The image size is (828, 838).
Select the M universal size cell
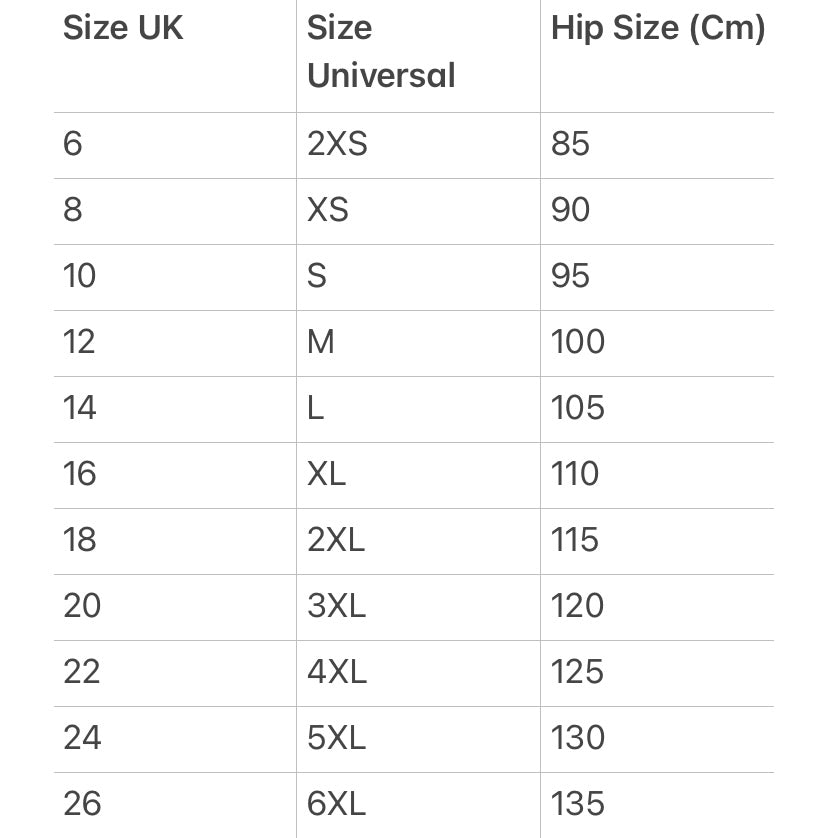pyautogui.click(x=321, y=342)
